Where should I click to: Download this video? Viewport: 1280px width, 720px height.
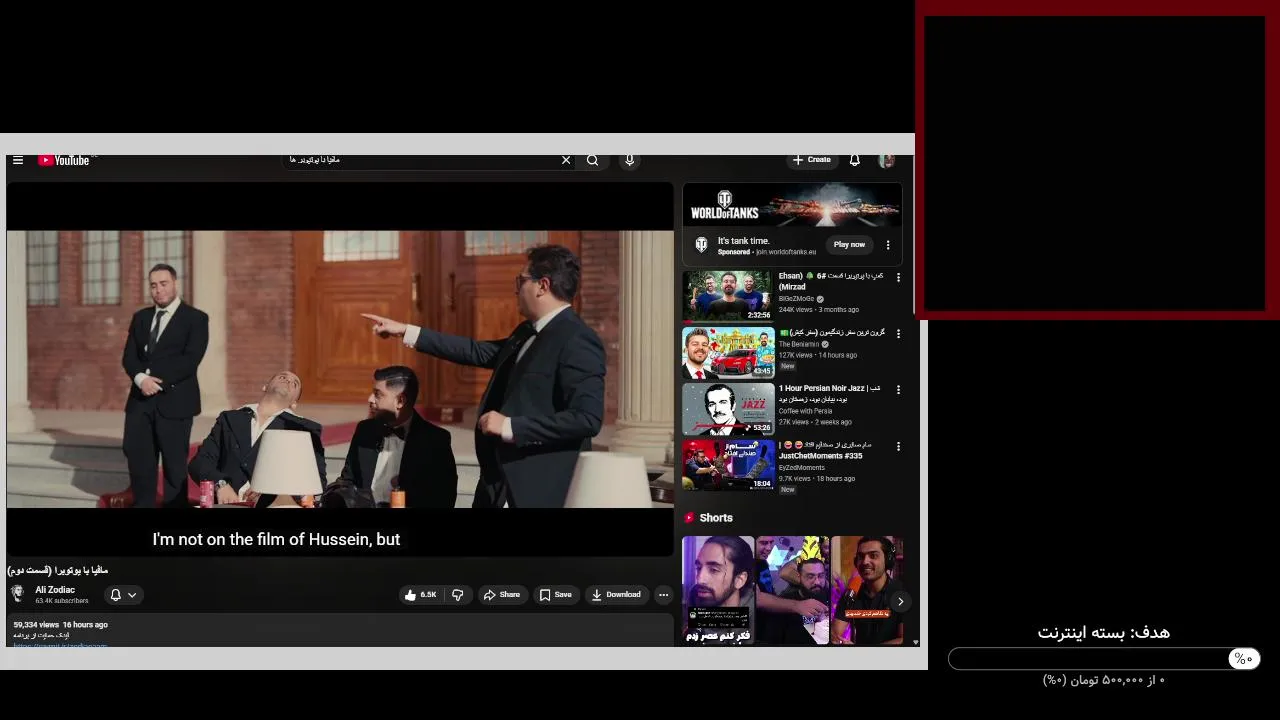click(x=616, y=595)
